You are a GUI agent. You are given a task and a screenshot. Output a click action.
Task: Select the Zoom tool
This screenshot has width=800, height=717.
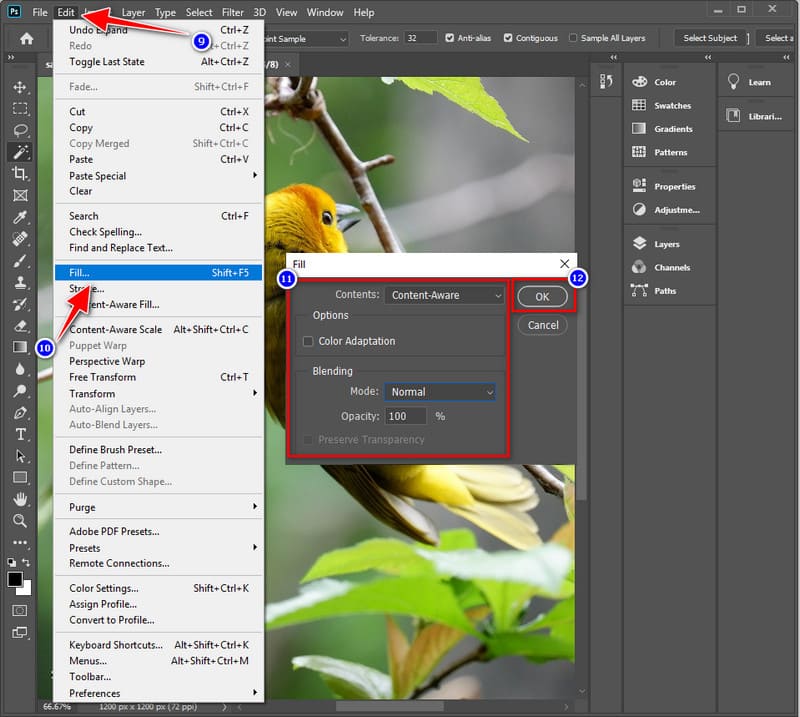[x=19, y=521]
